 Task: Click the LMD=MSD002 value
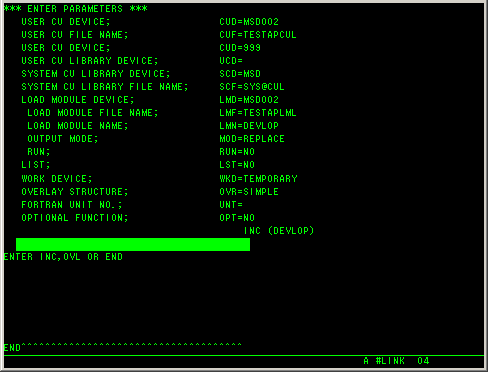pos(249,100)
